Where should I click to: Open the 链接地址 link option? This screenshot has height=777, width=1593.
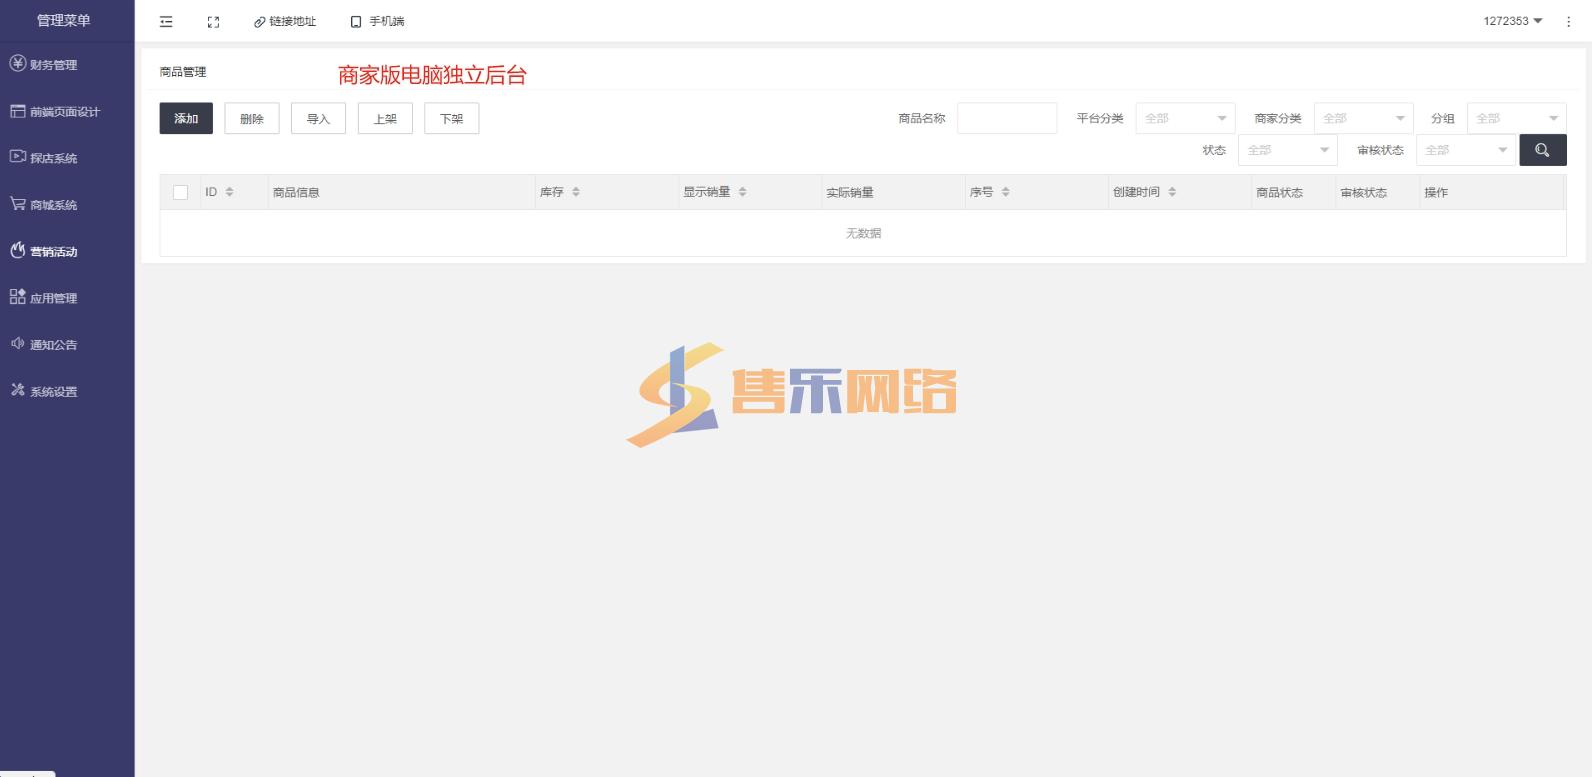pos(285,21)
